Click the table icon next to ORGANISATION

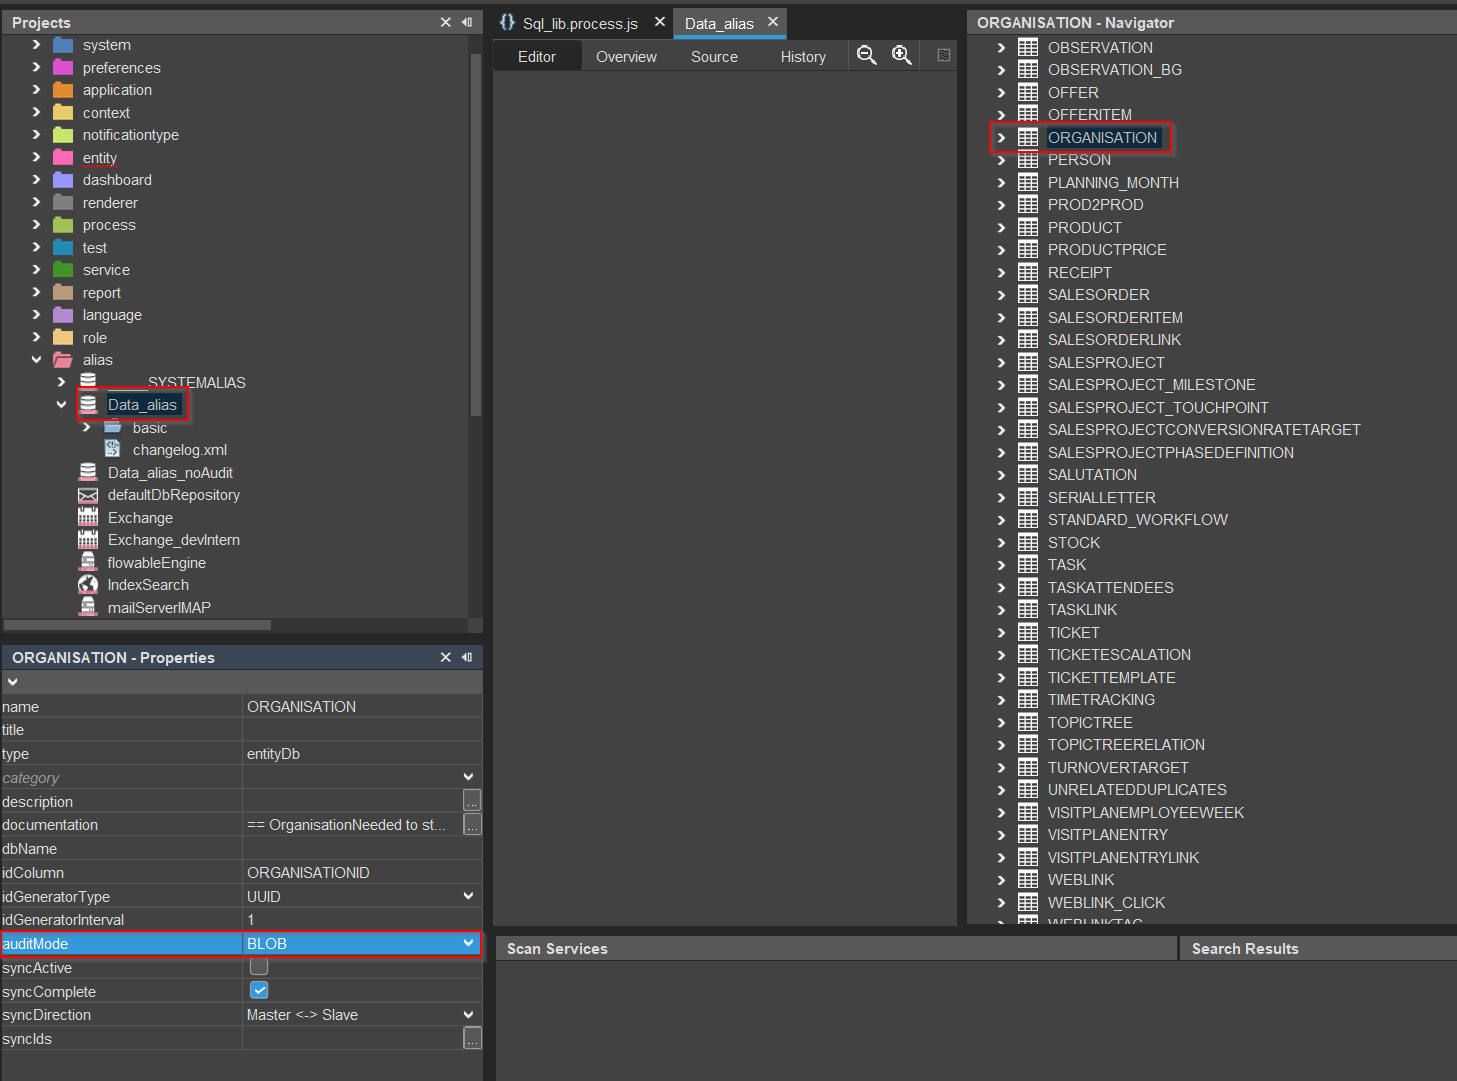[1028, 137]
